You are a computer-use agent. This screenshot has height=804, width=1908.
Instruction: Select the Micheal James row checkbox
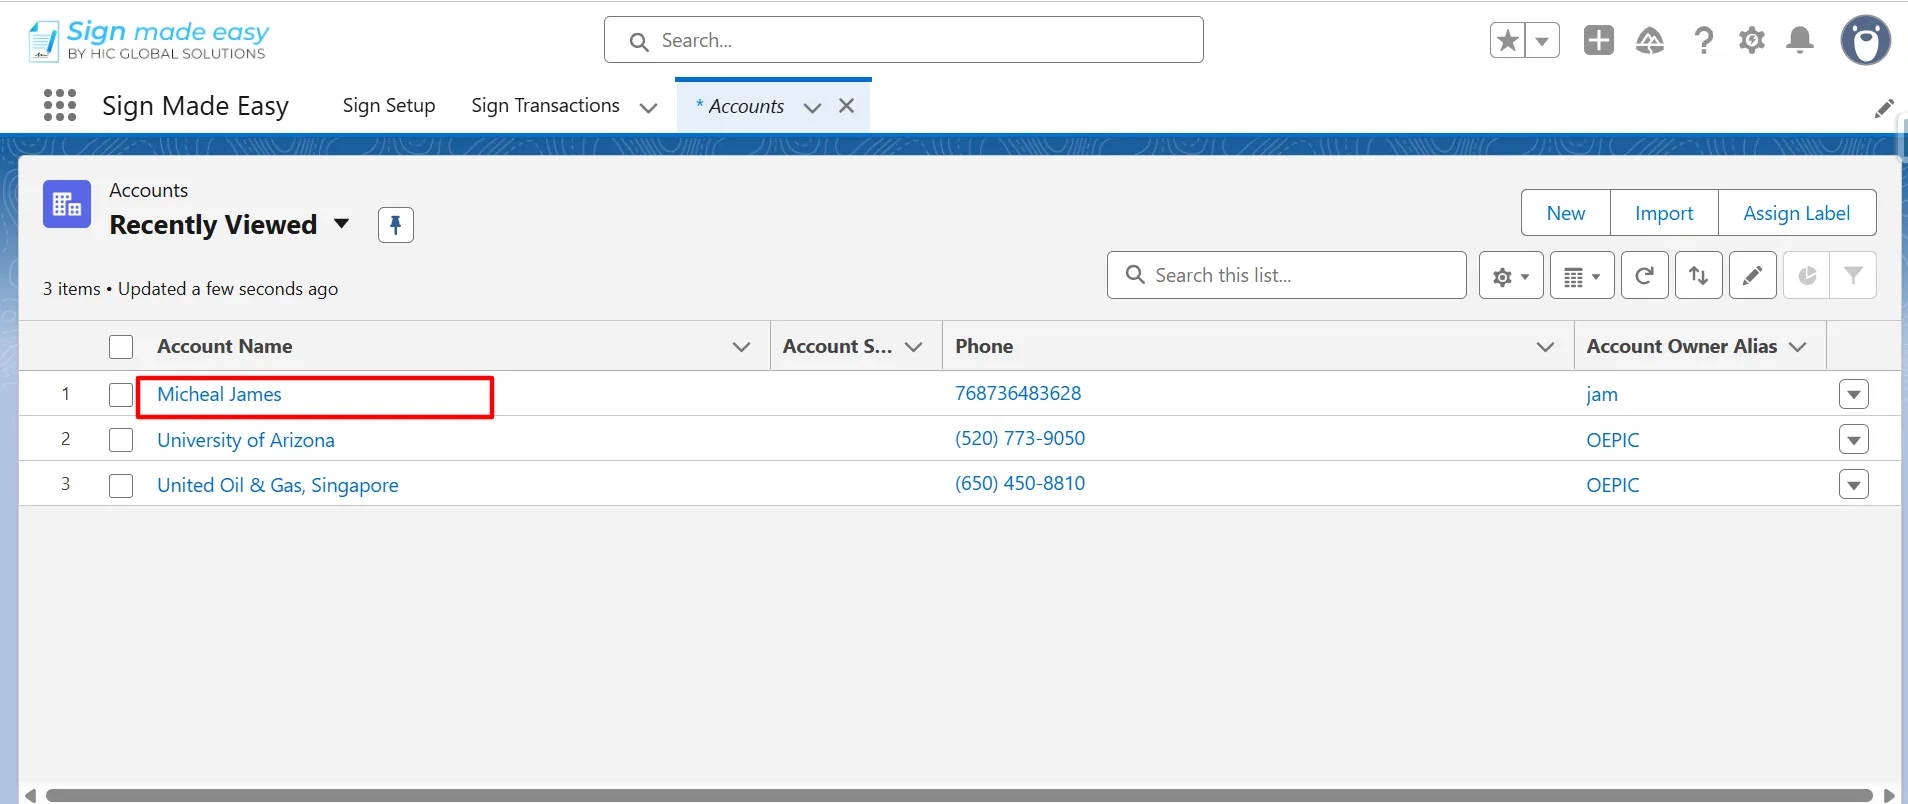(121, 395)
